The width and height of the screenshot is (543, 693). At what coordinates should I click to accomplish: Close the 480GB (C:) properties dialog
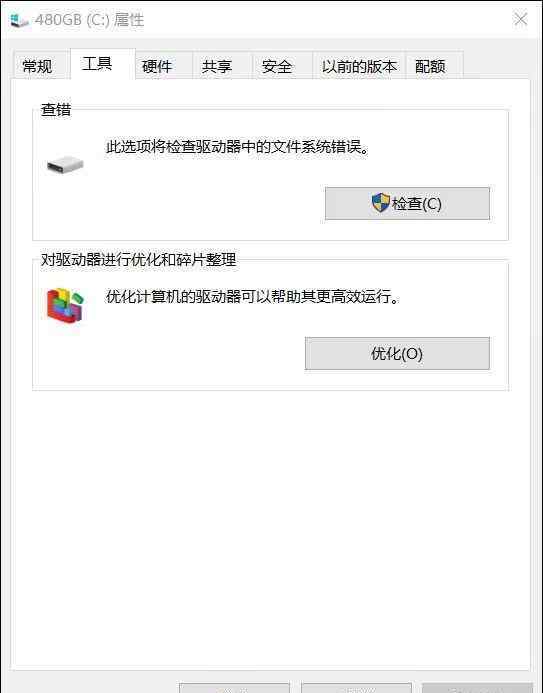point(520,19)
